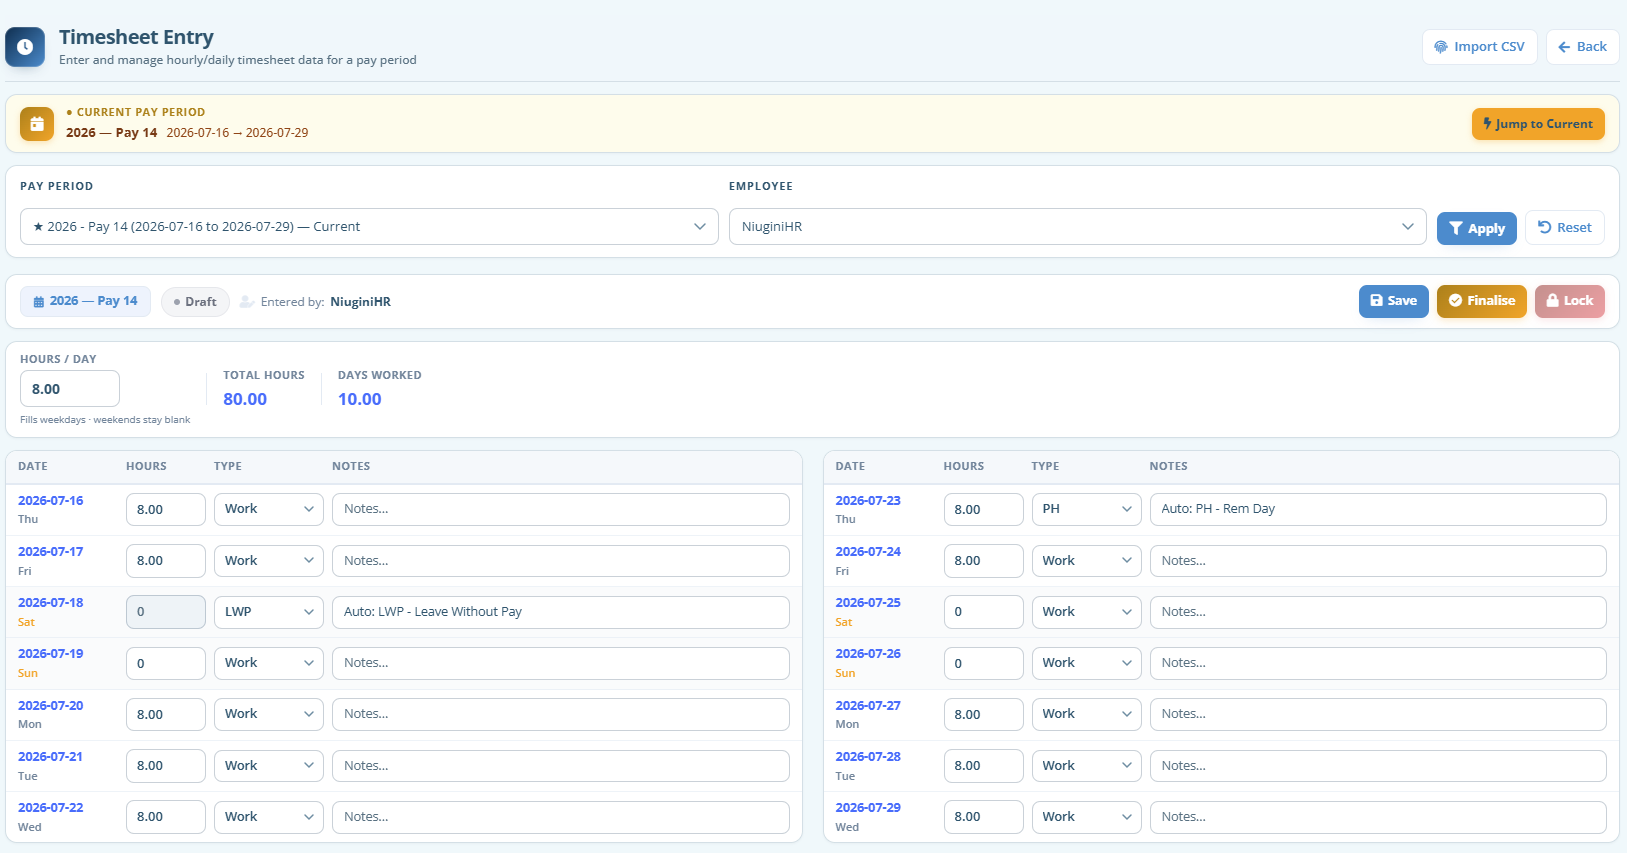This screenshot has width=1627, height=853.
Task: Open Type dropdown for 2026-07-19
Action: point(269,663)
